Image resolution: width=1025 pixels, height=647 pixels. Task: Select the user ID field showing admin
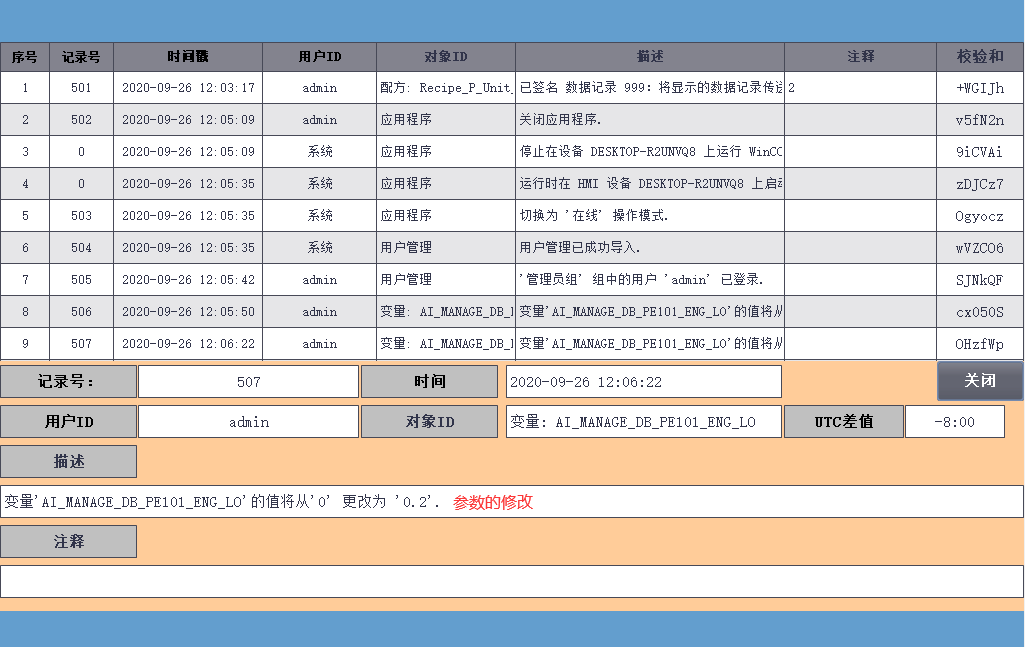coord(248,422)
